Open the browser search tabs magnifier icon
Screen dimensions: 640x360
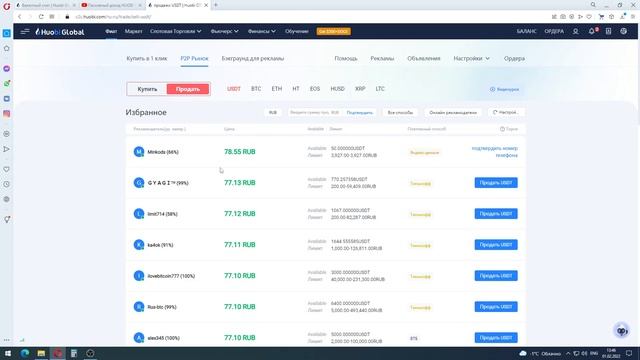point(593,5)
